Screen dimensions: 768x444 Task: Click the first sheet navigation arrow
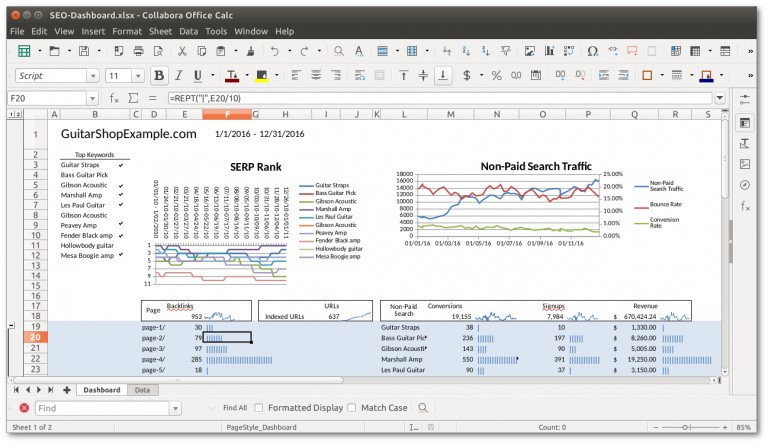coord(16,390)
